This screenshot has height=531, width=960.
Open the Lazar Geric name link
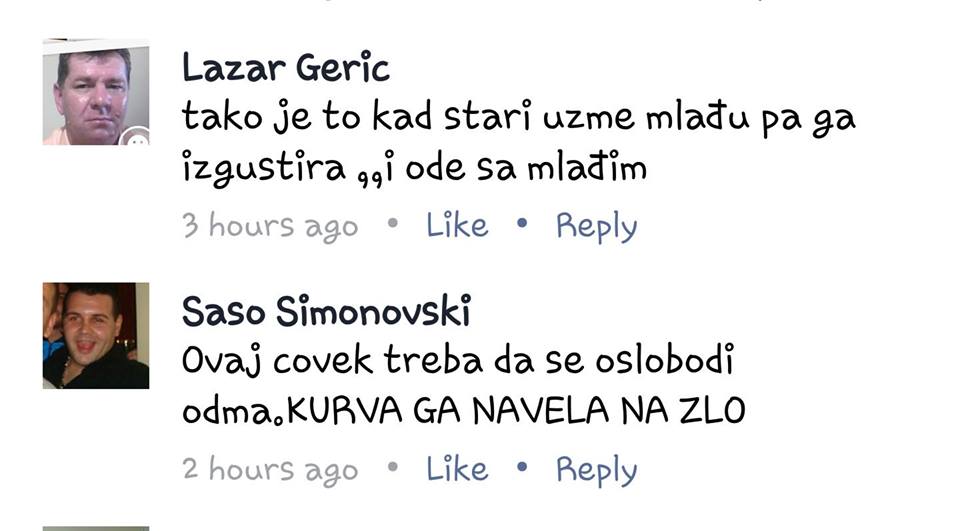click(286, 67)
